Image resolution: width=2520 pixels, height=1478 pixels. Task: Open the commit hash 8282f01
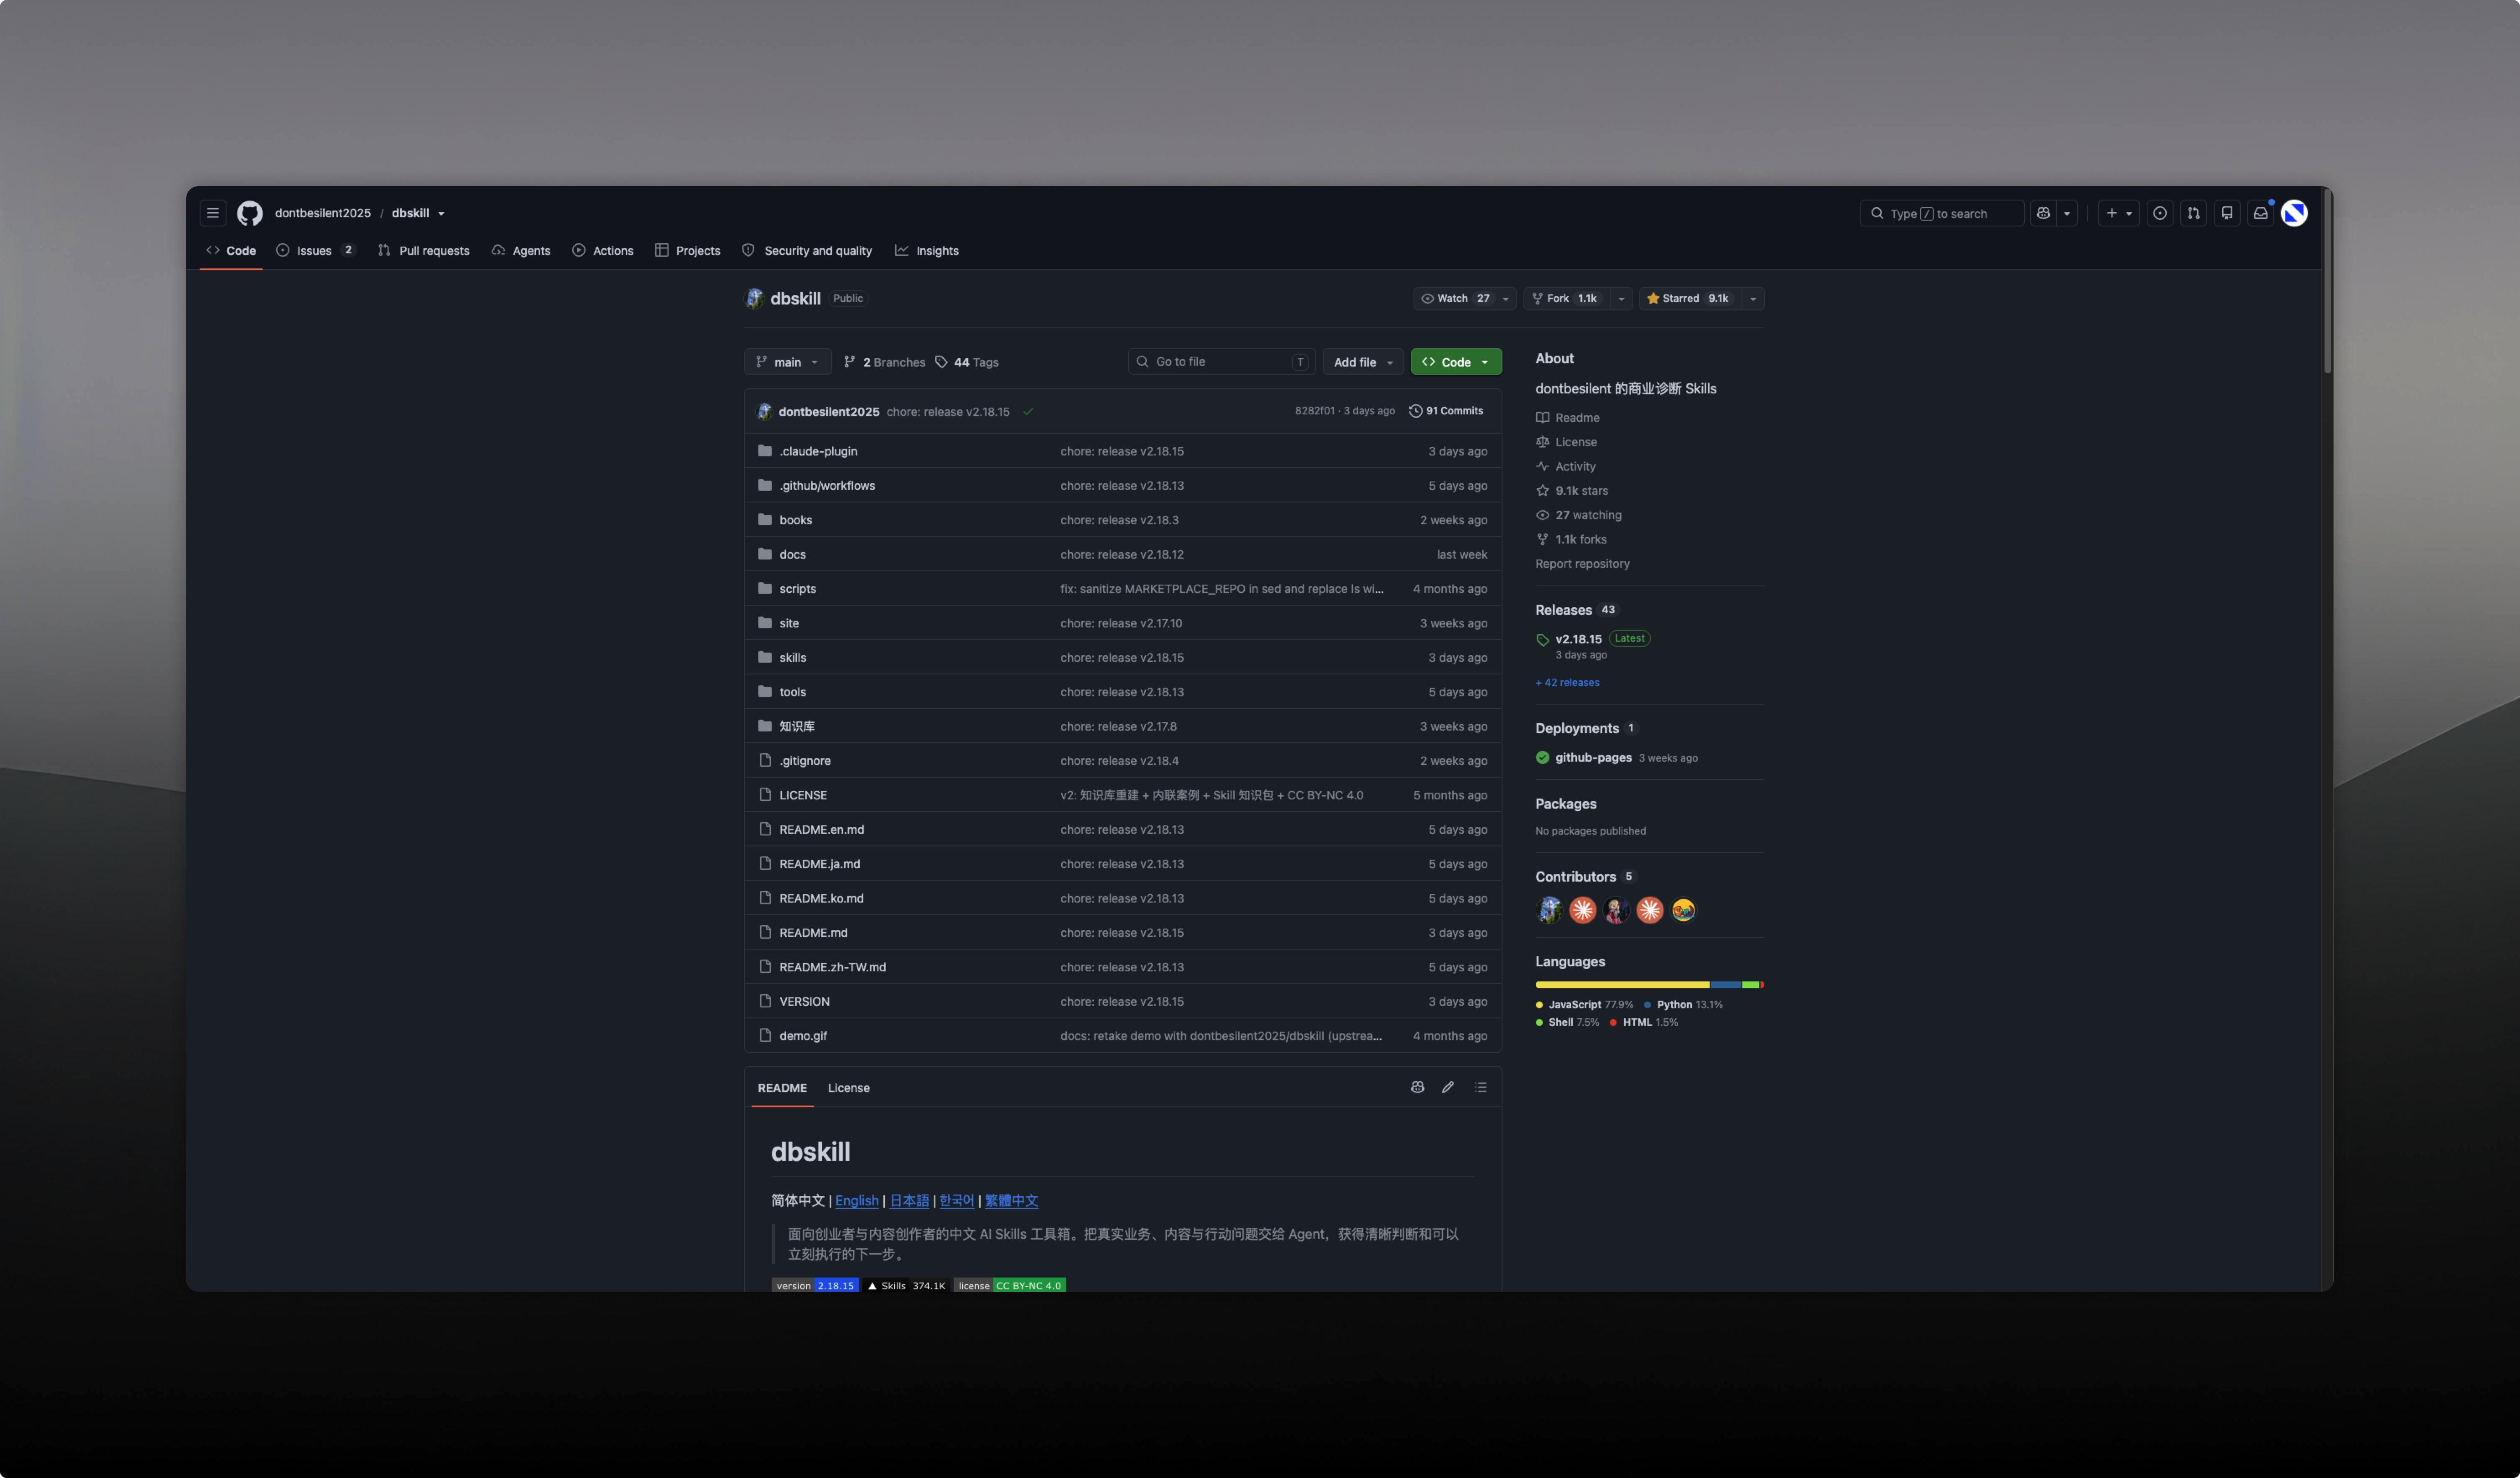point(1314,411)
